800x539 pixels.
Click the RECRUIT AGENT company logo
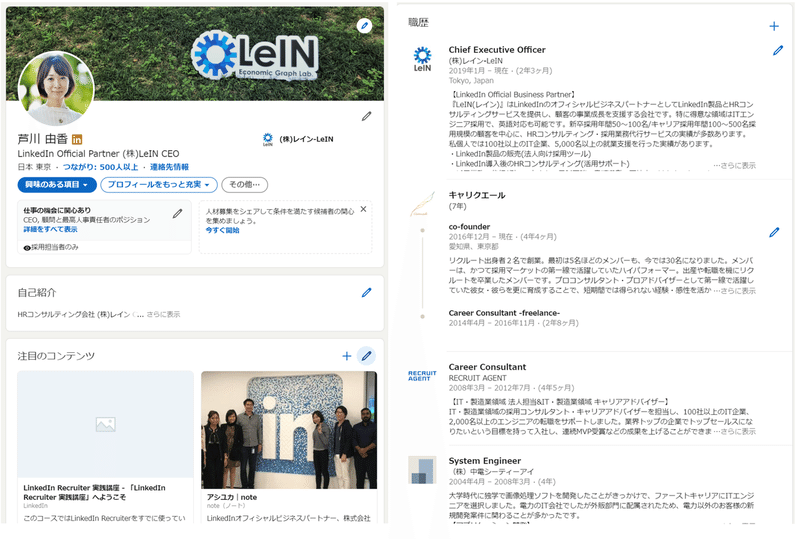click(x=422, y=376)
